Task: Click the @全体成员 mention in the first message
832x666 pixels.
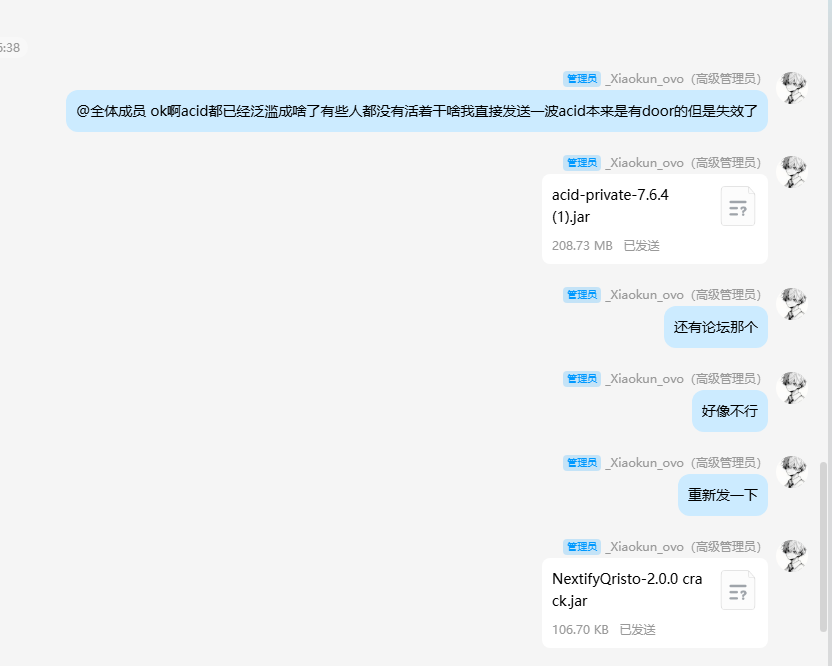Action: [x=111, y=111]
